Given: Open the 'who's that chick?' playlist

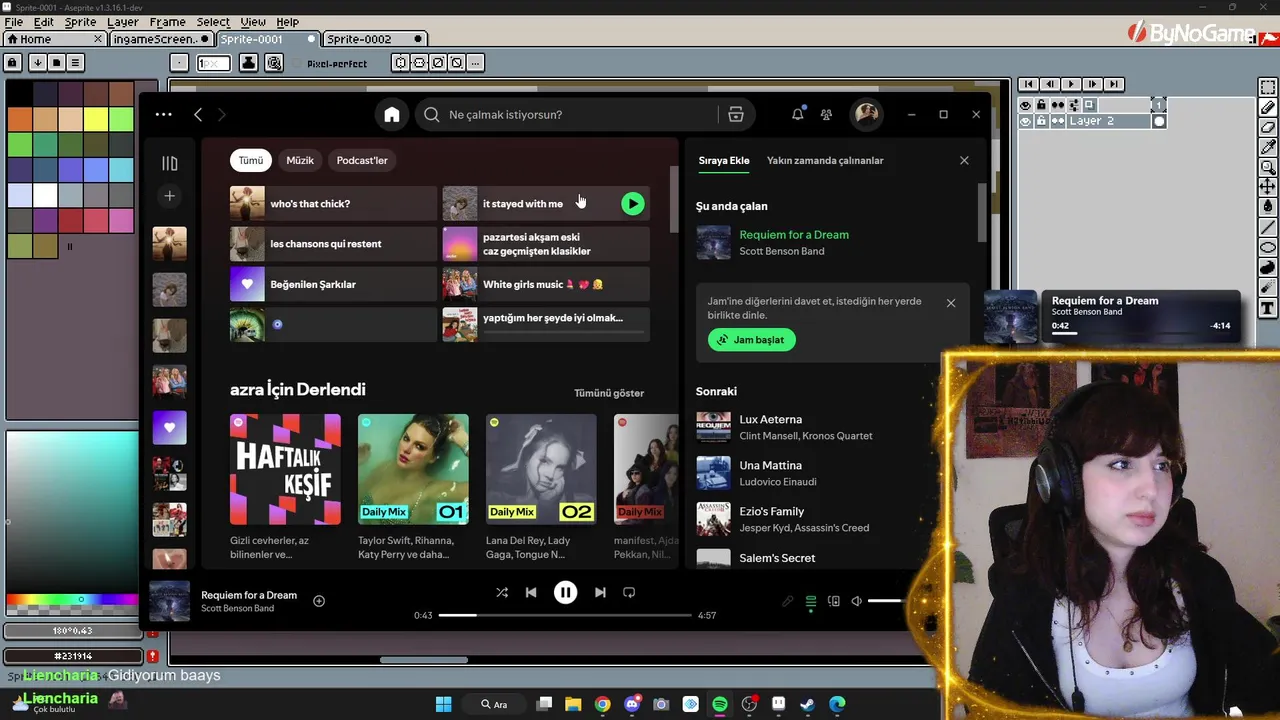Looking at the screenshot, I should tap(333, 204).
